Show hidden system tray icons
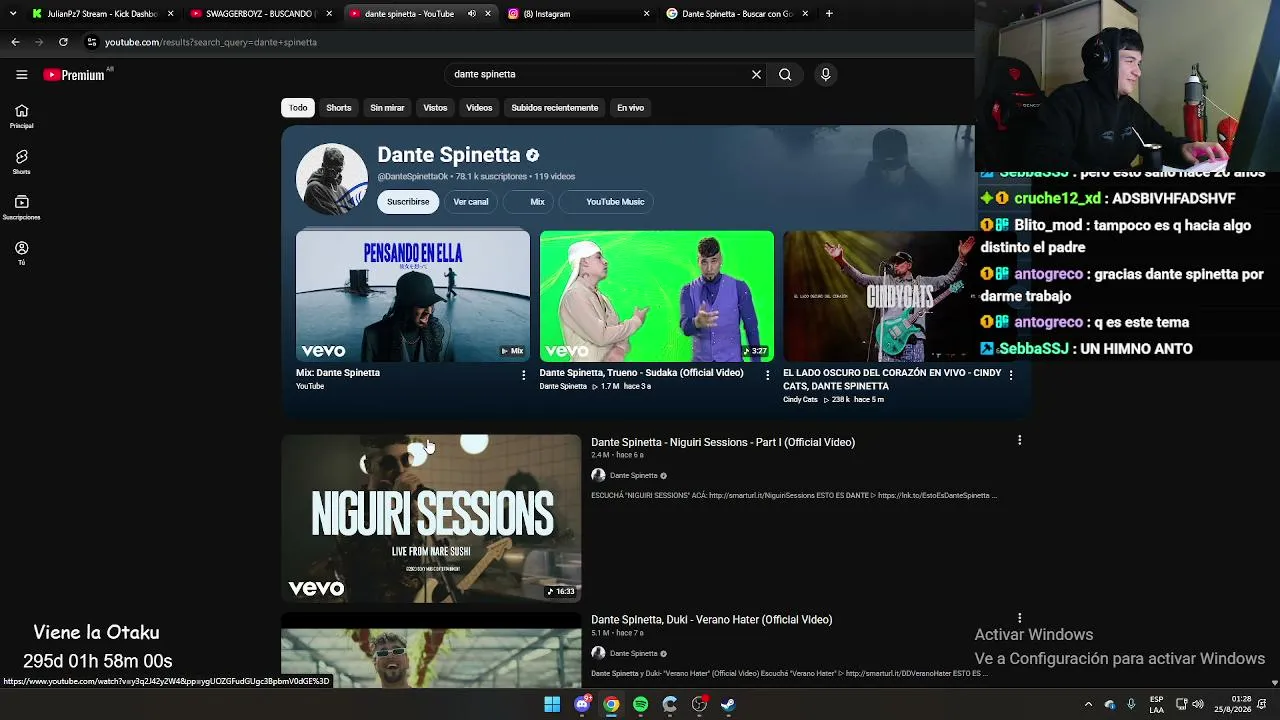The image size is (1280, 720). click(x=1088, y=704)
